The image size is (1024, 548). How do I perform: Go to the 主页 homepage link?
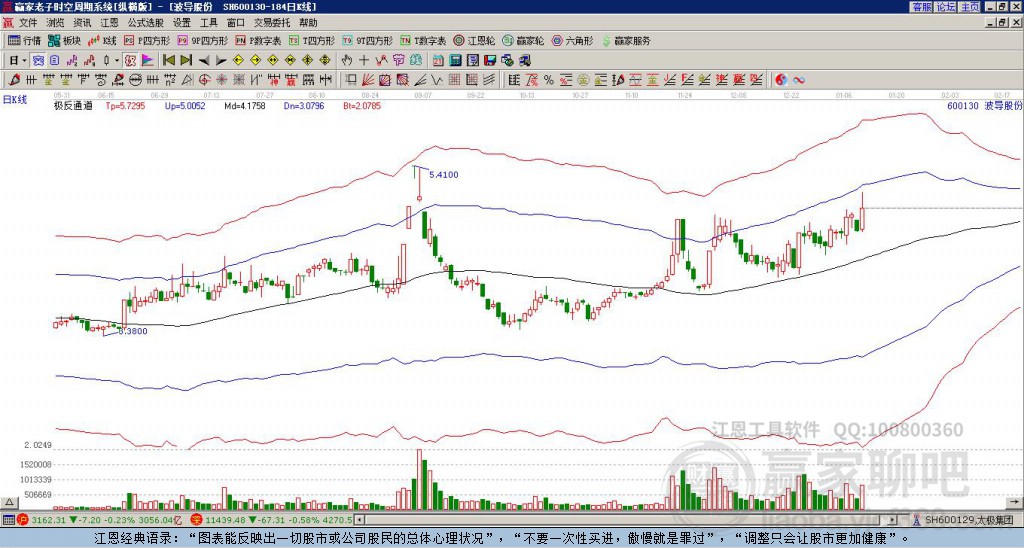969,7
